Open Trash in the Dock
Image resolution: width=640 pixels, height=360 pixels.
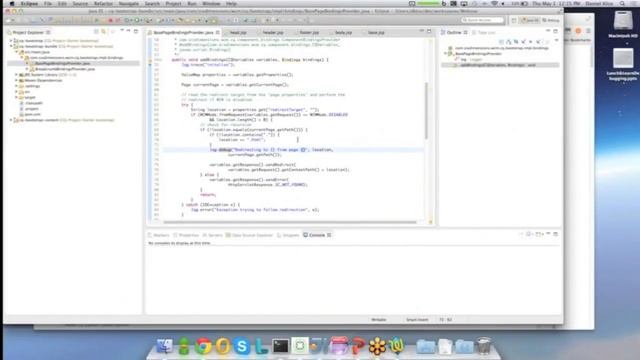click(x=484, y=346)
